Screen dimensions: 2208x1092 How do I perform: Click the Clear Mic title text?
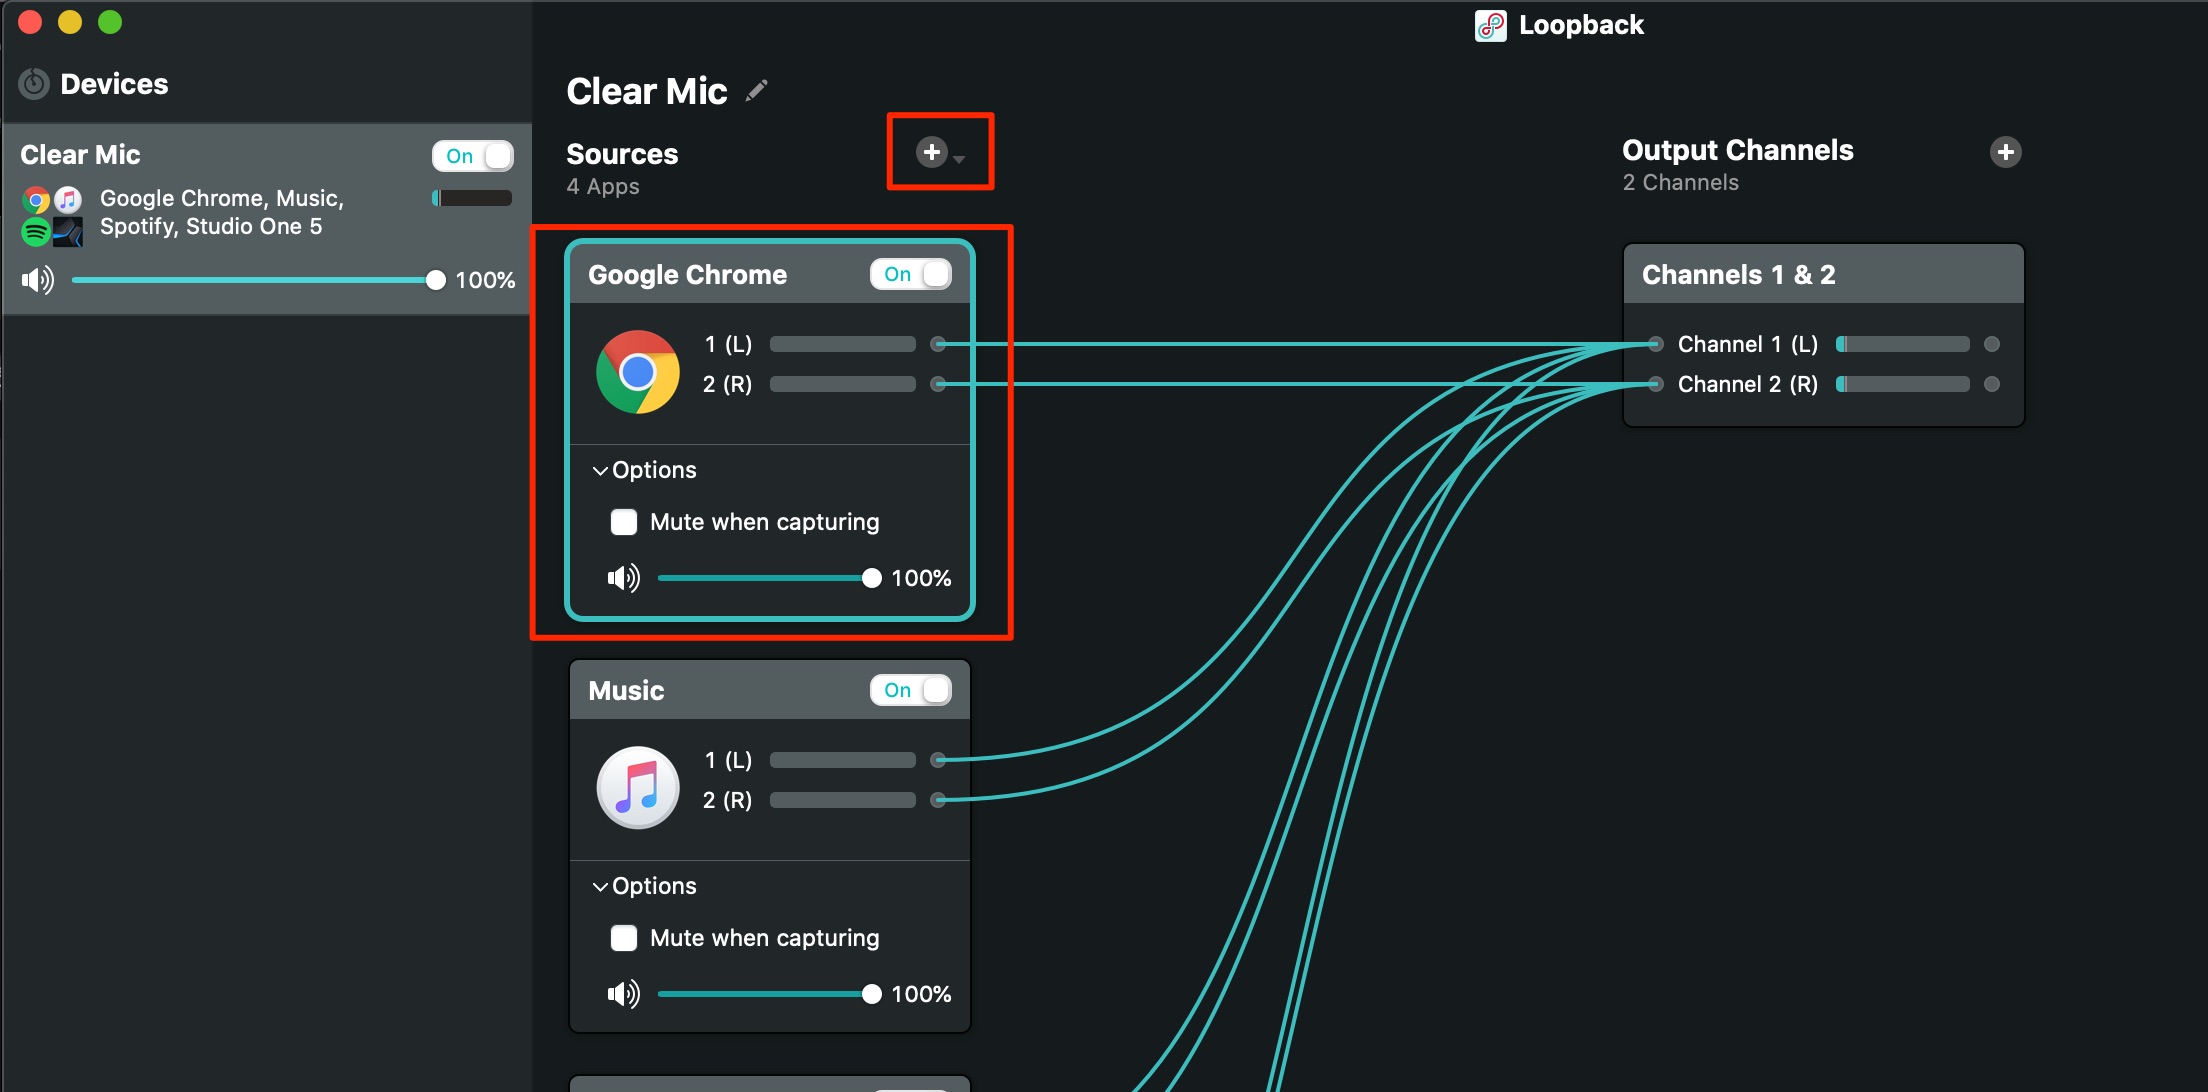coord(647,91)
